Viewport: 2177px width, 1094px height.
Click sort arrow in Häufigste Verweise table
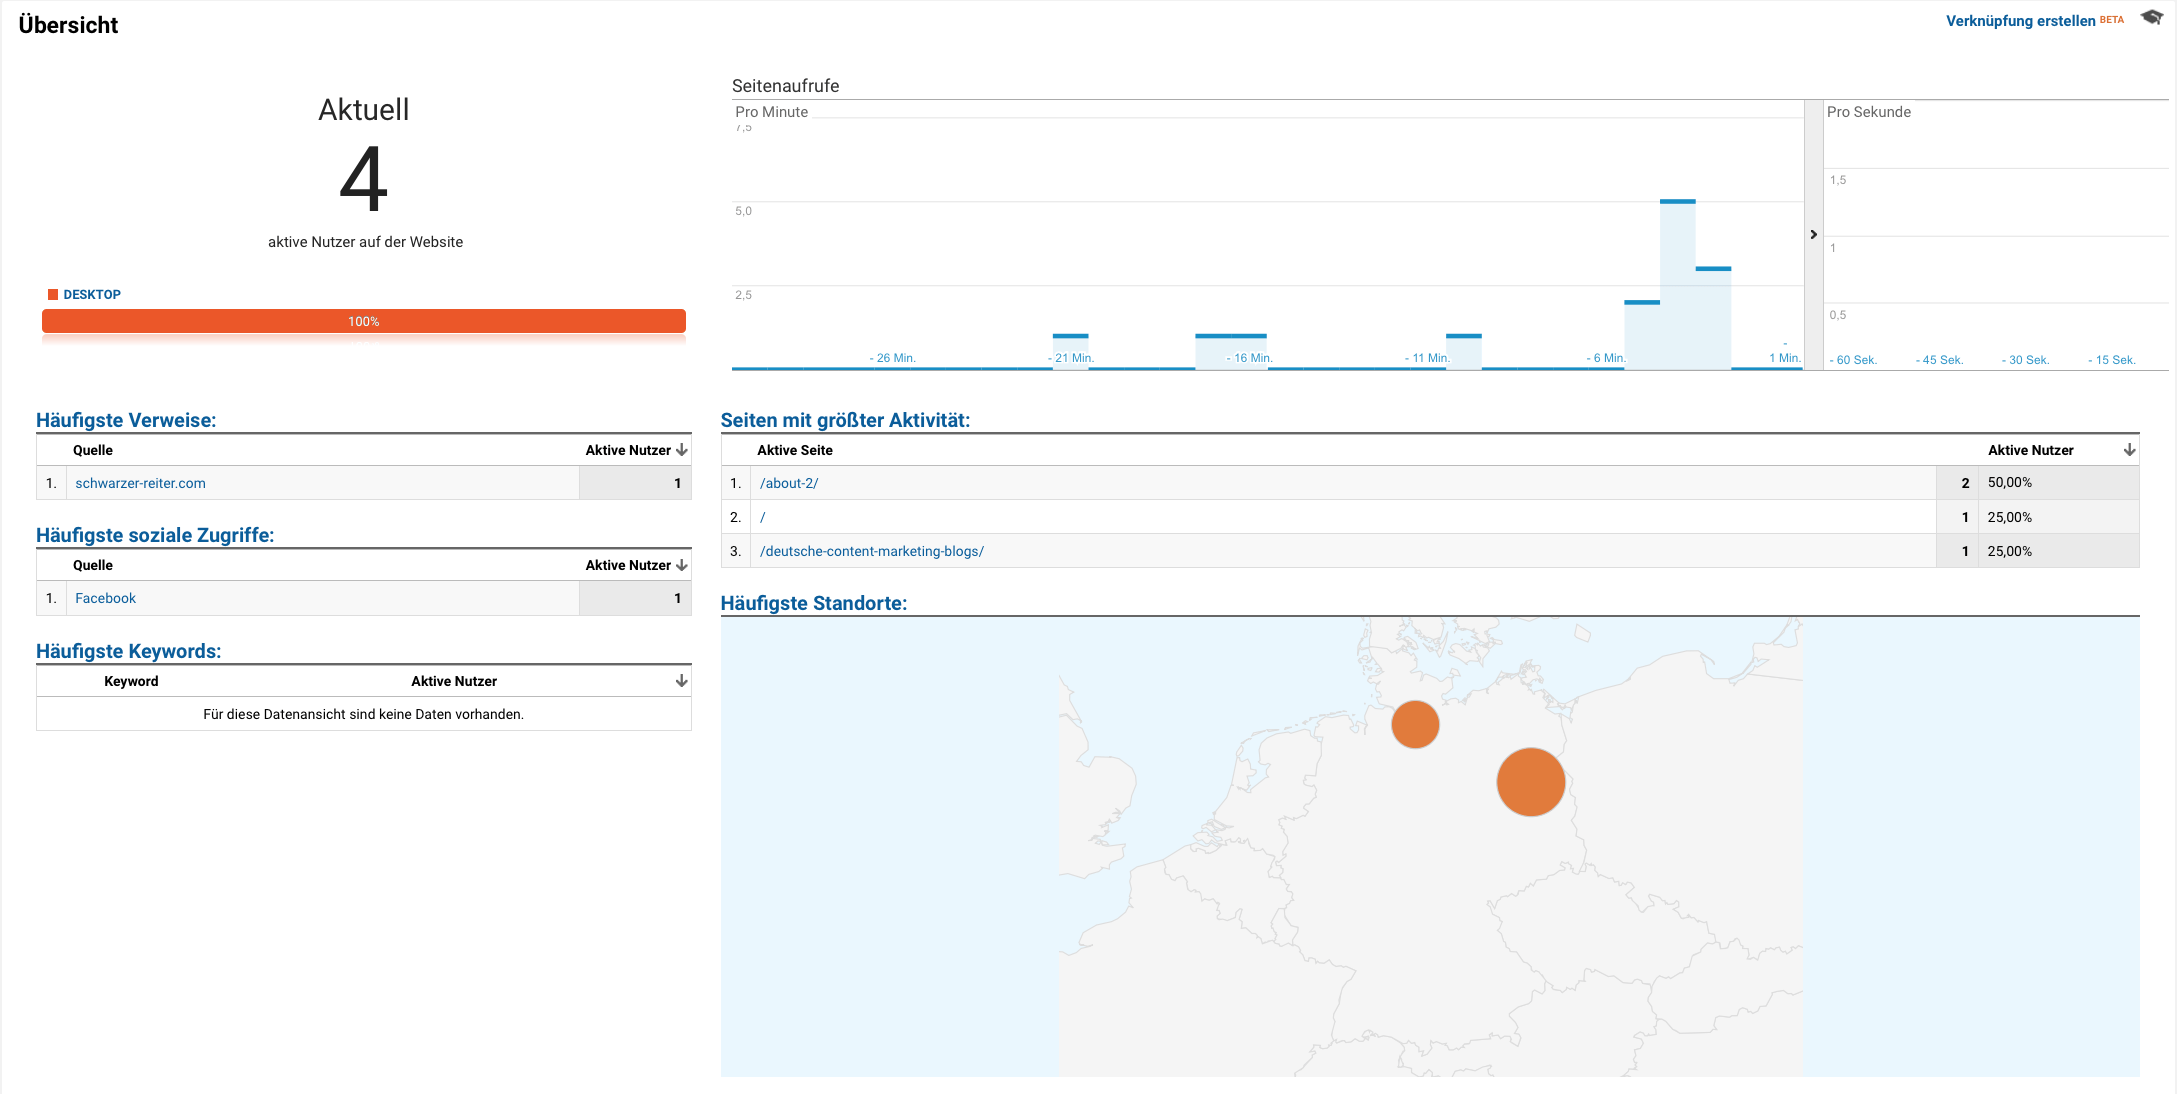[x=682, y=450]
